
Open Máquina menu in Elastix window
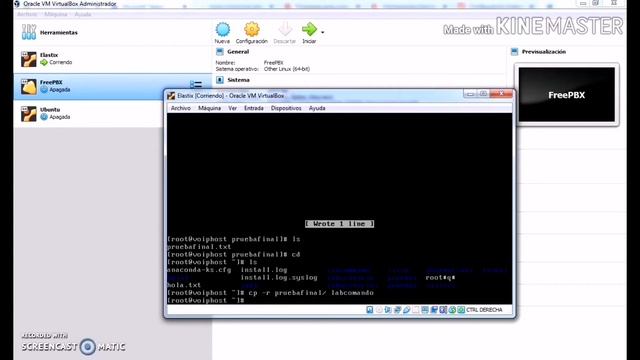tap(209, 108)
